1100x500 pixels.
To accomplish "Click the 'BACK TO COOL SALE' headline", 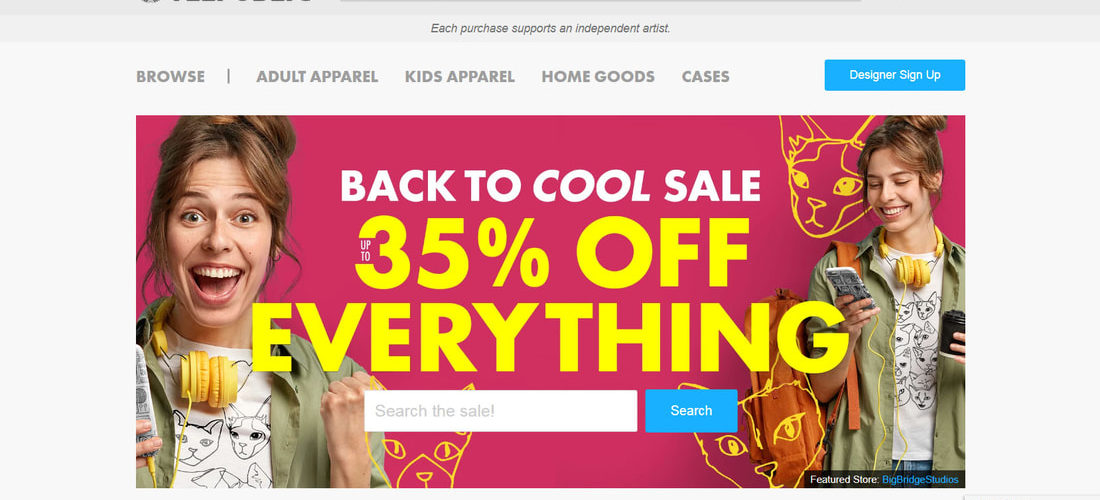I will click(551, 186).
